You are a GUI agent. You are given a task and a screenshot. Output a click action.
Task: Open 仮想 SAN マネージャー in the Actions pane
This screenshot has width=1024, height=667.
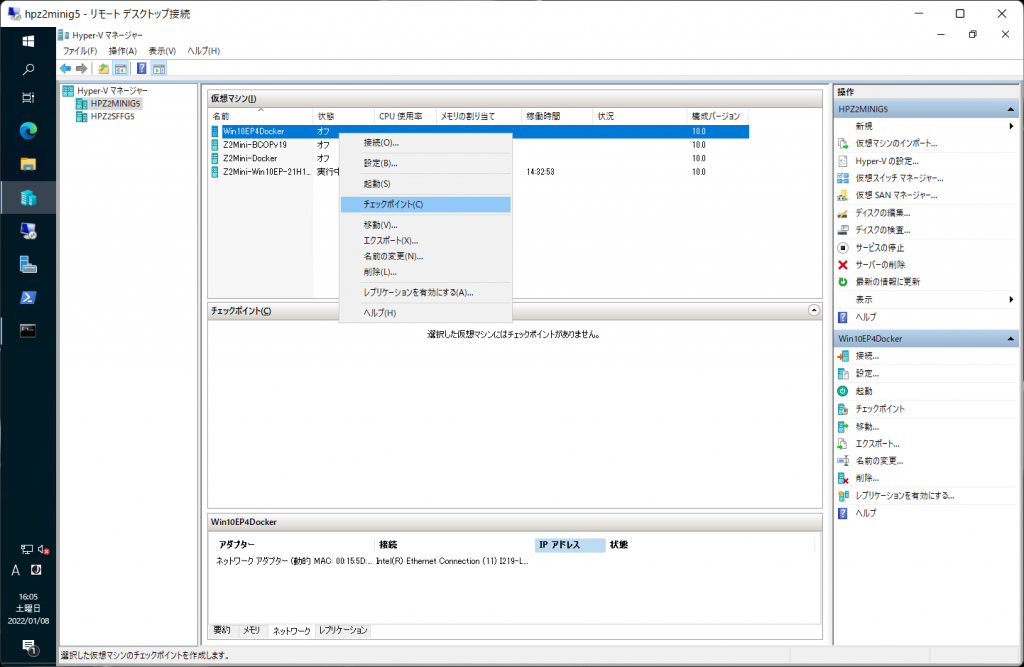point(896,195)
